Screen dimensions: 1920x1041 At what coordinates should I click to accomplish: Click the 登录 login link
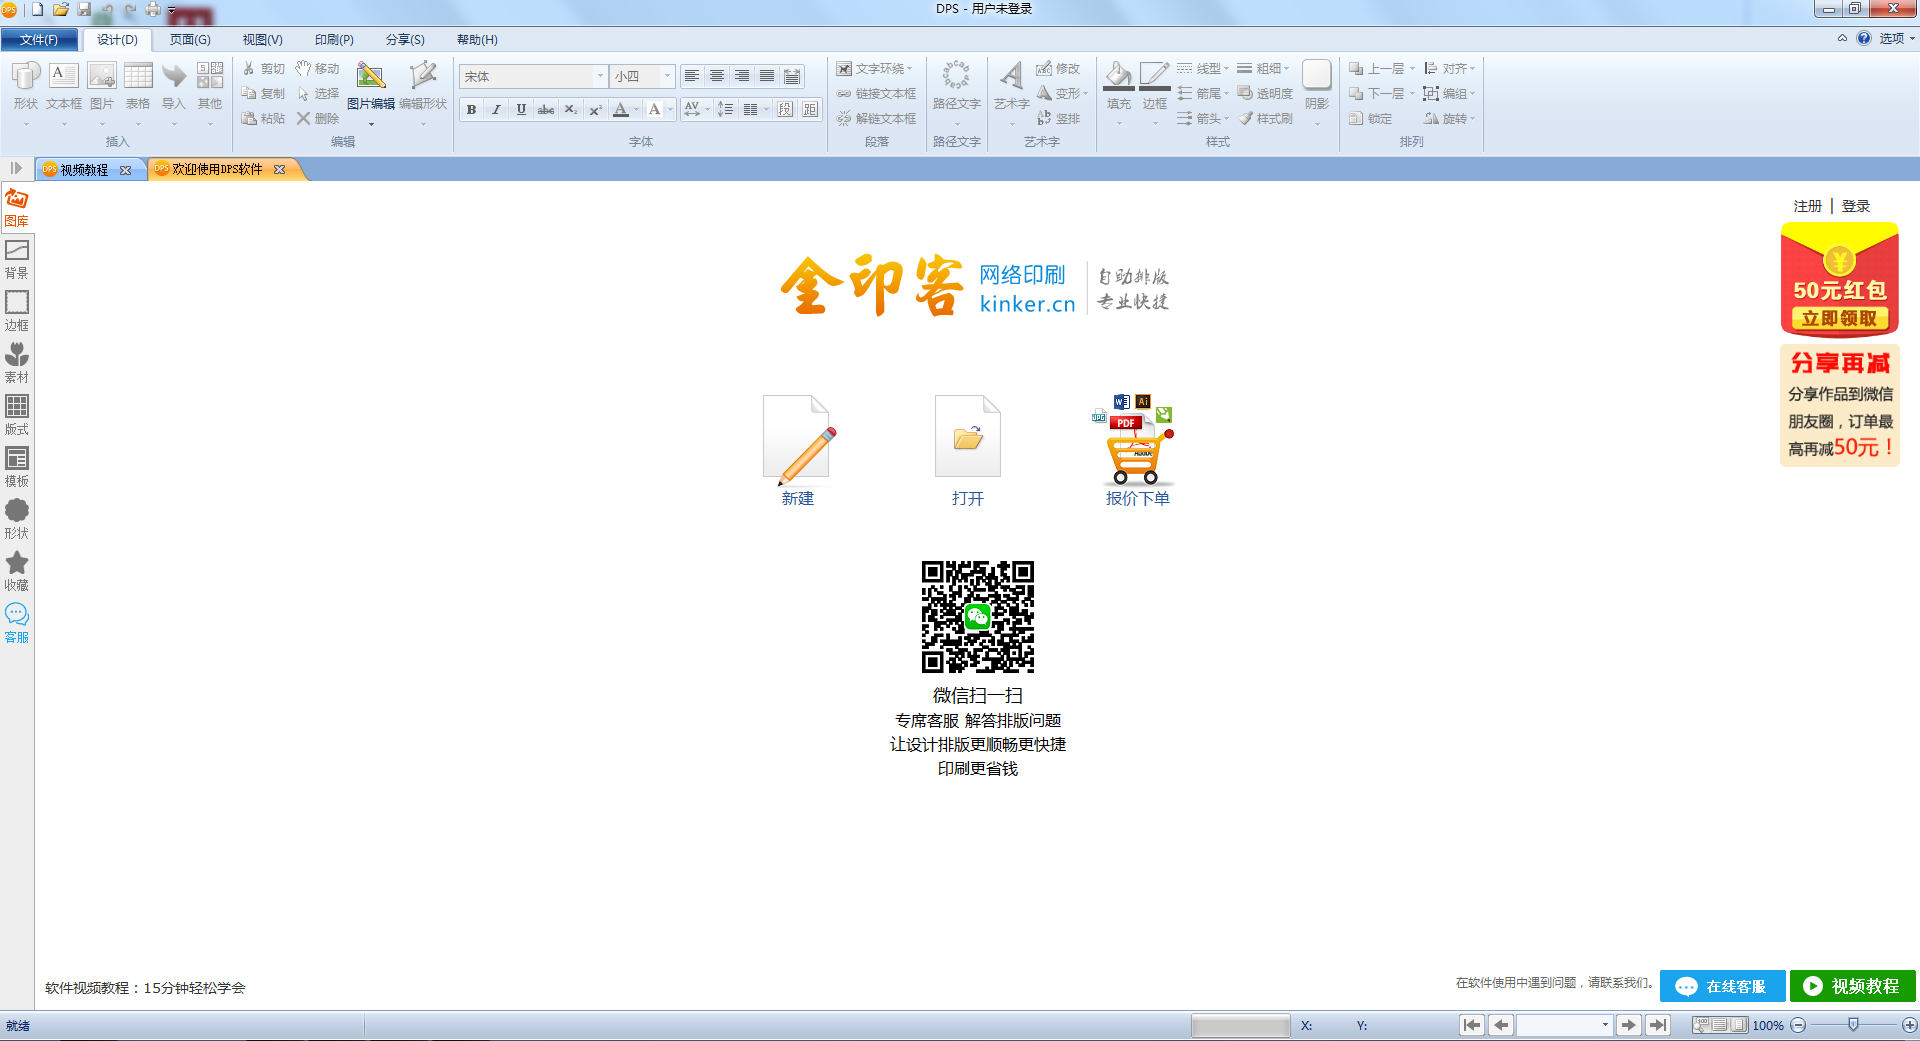pos(1855,205)
